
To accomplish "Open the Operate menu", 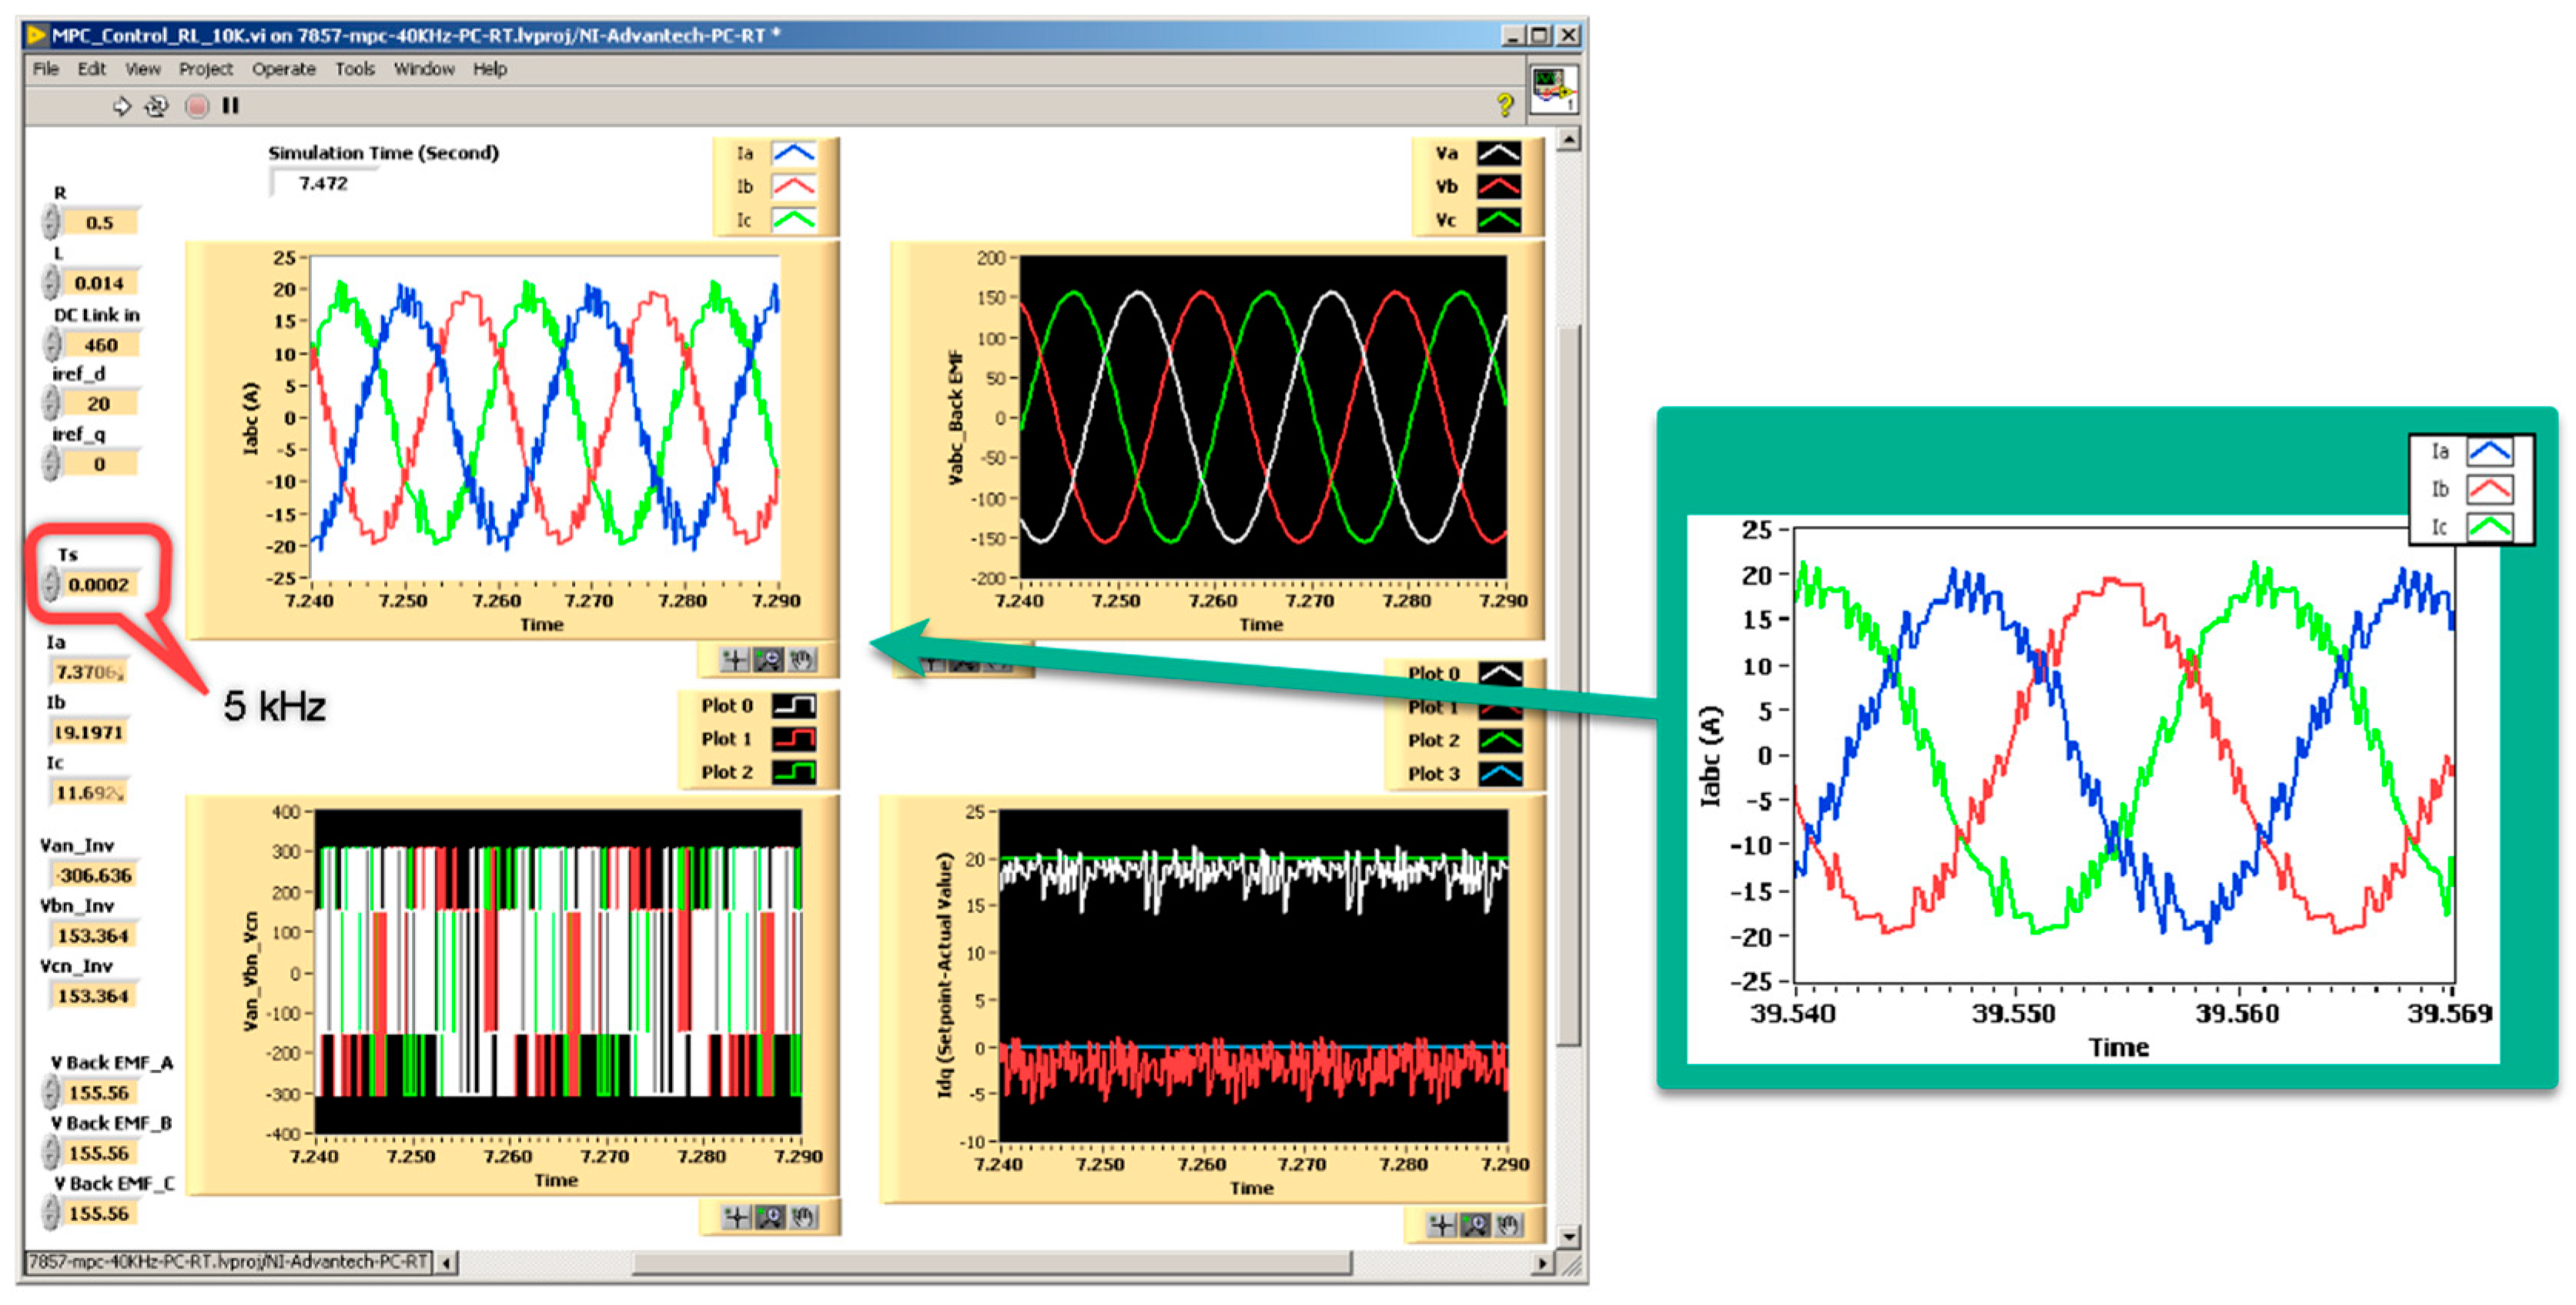I will click(284, 69).
